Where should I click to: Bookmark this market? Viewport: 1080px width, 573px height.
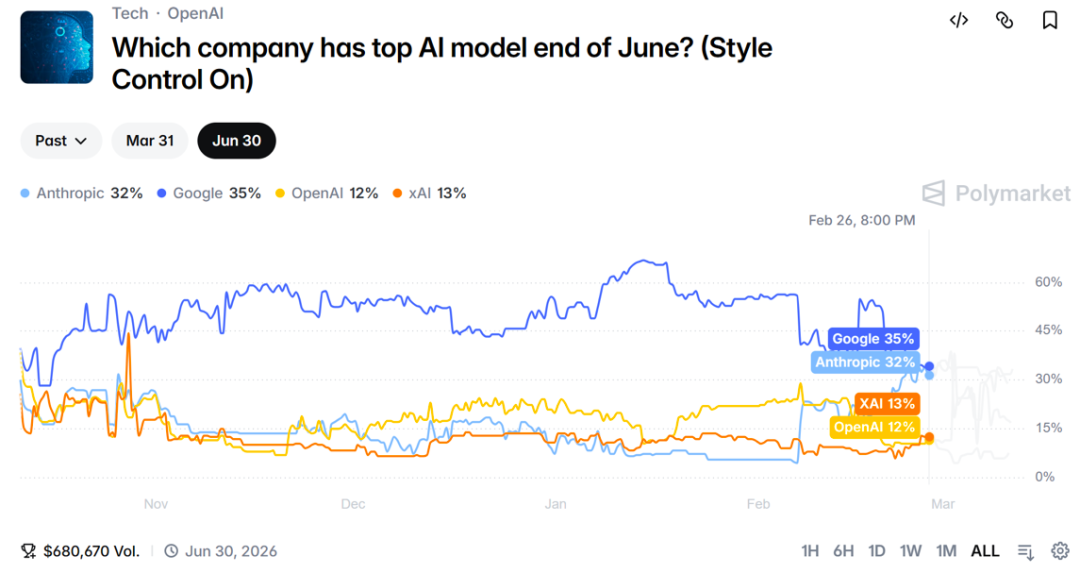click(x=1050, y=20)
